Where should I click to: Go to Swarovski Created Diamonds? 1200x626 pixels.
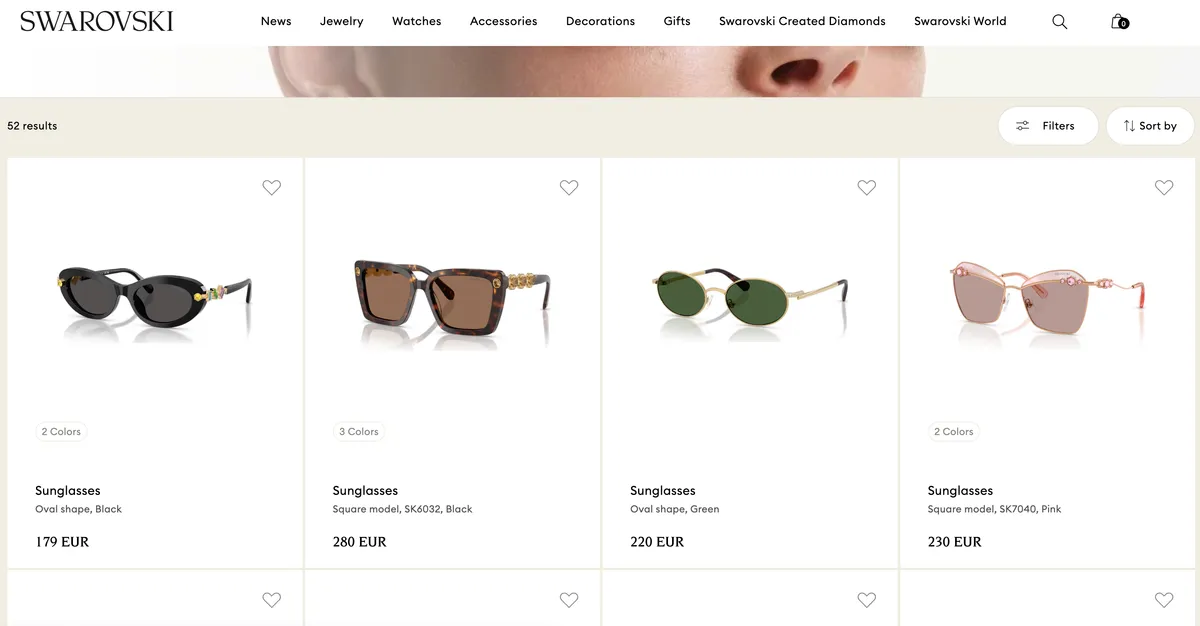tap(802, 21)
